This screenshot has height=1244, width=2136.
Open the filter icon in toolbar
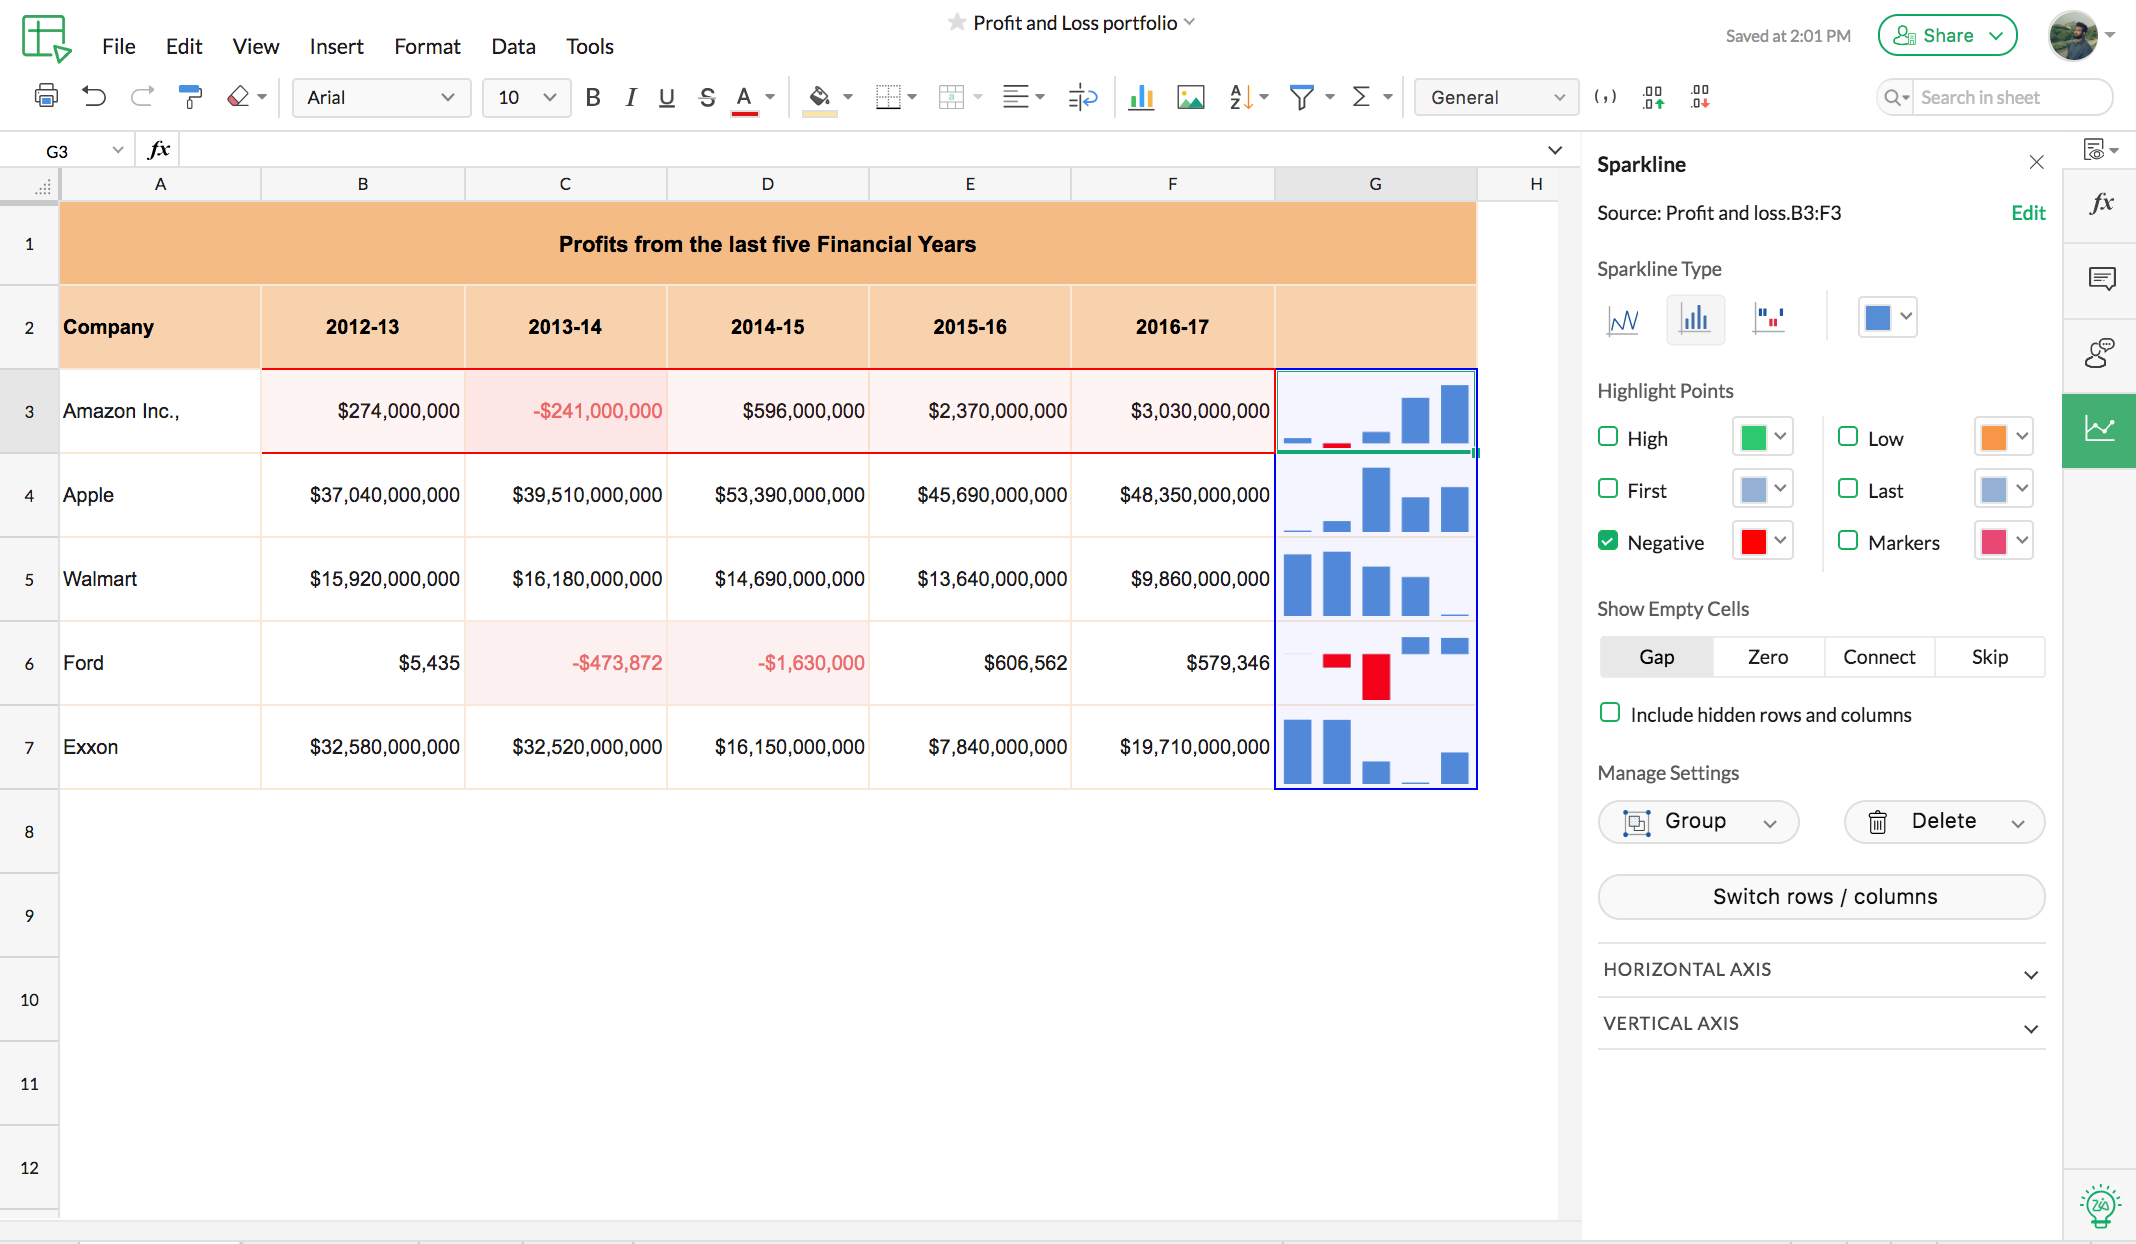[x=1301, y=97]
